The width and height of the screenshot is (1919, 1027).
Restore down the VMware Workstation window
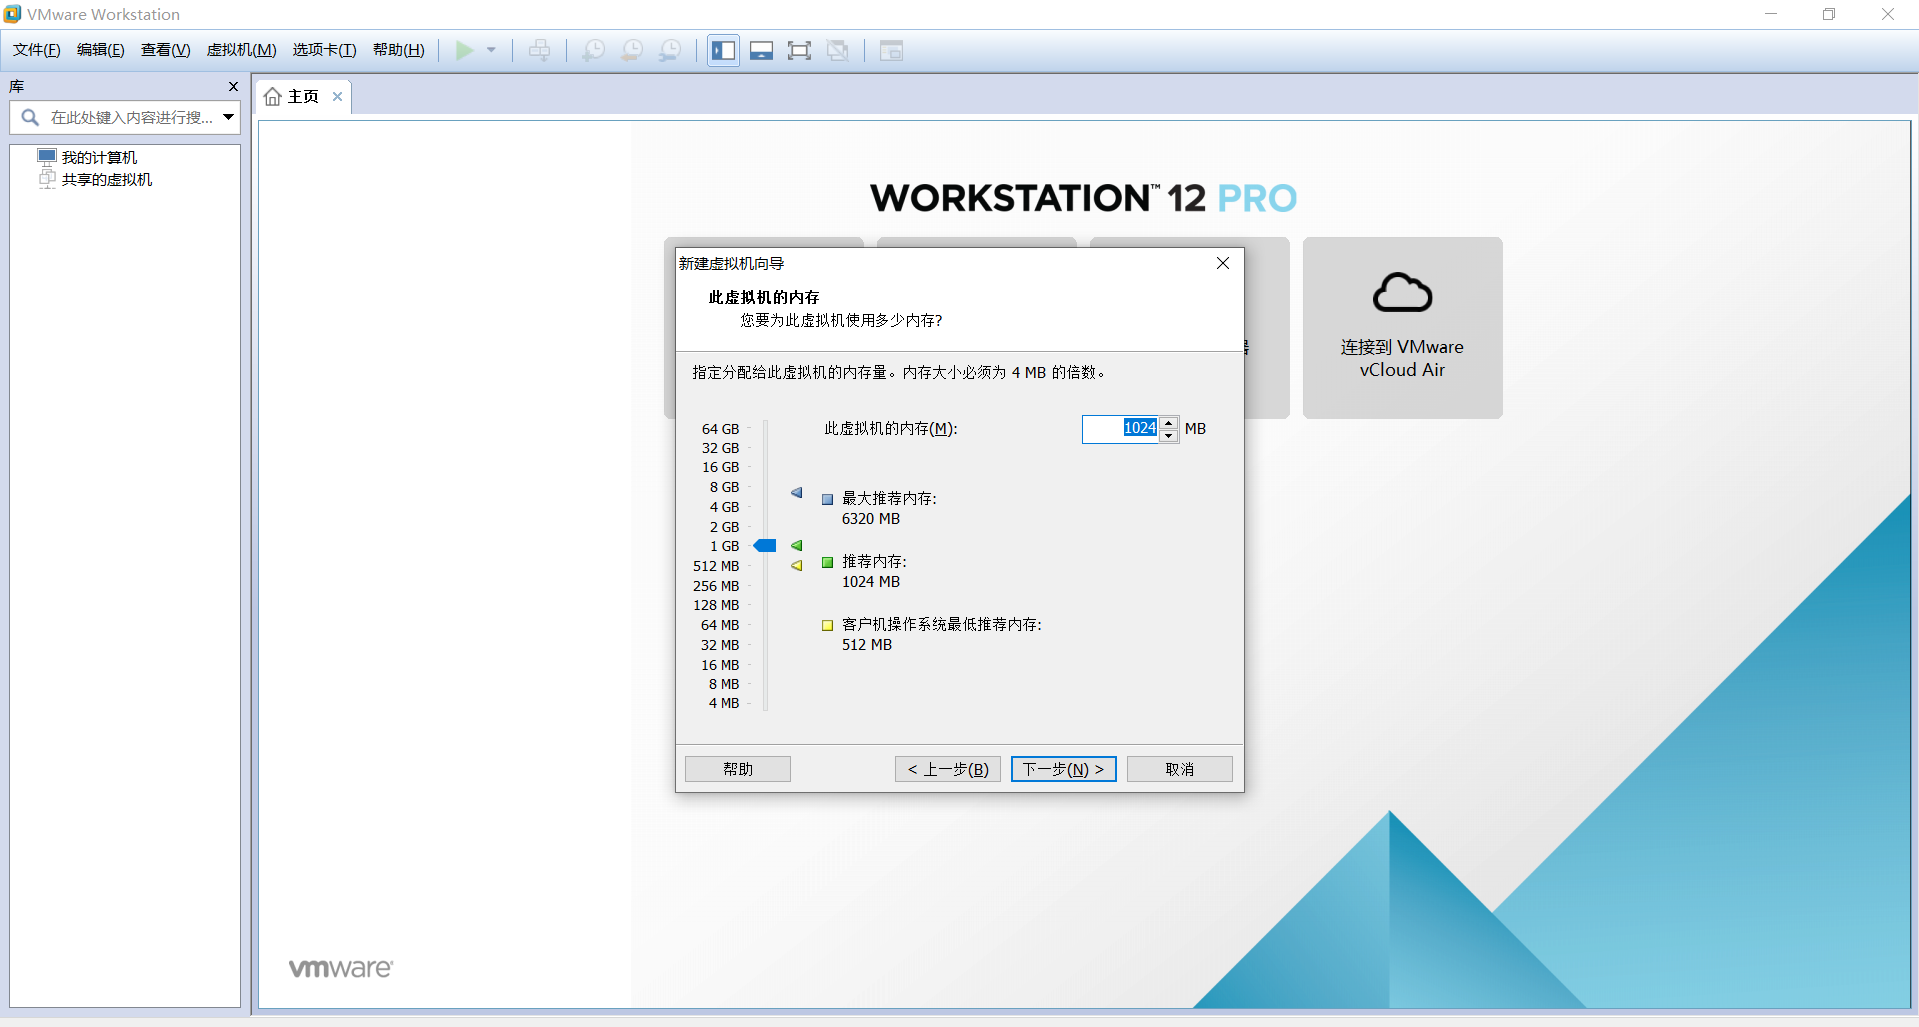pos(1829,14)
